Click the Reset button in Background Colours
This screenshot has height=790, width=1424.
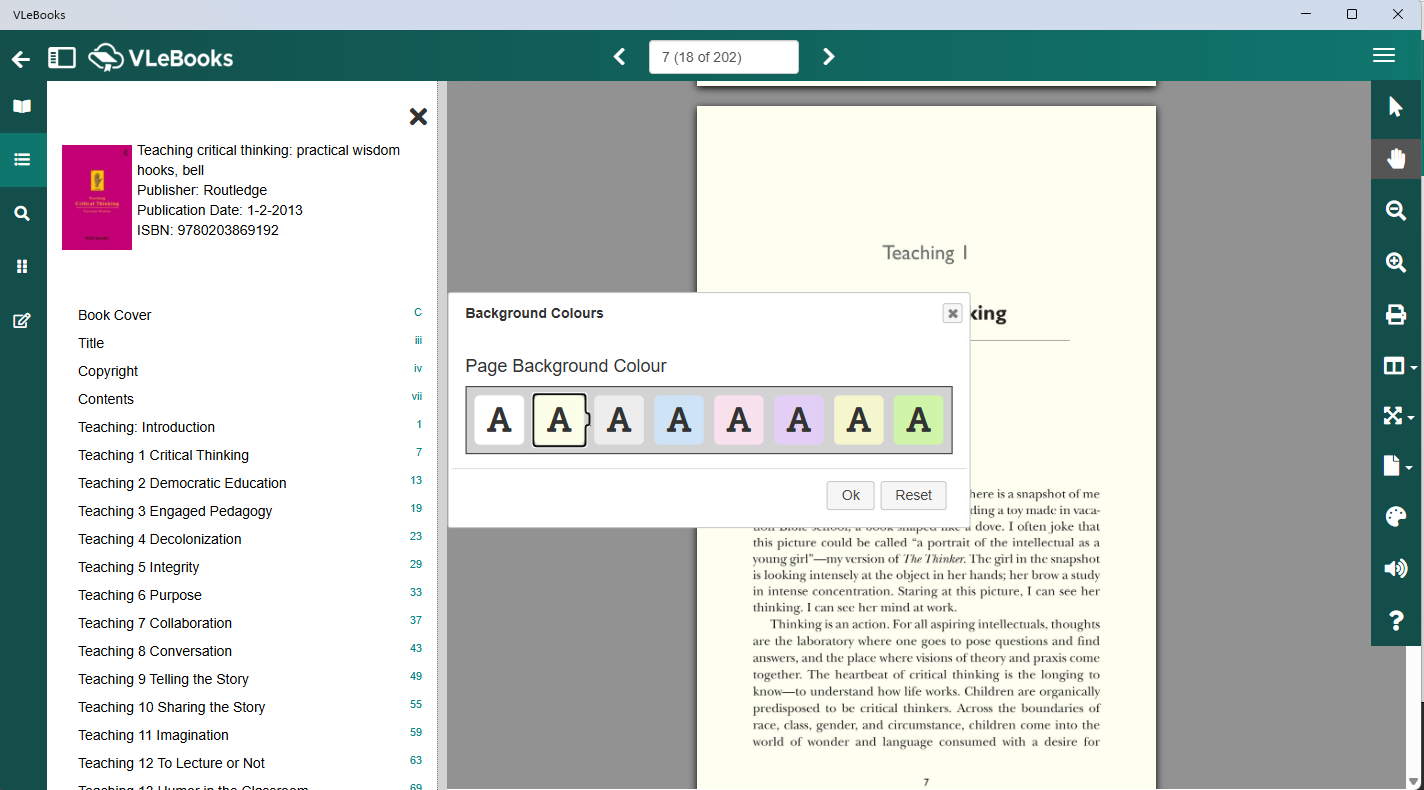(x=912, y=495)
